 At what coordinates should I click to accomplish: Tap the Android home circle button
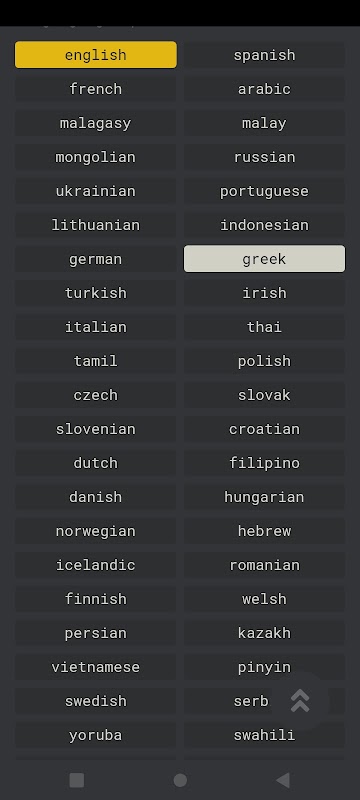click(180, 780)
